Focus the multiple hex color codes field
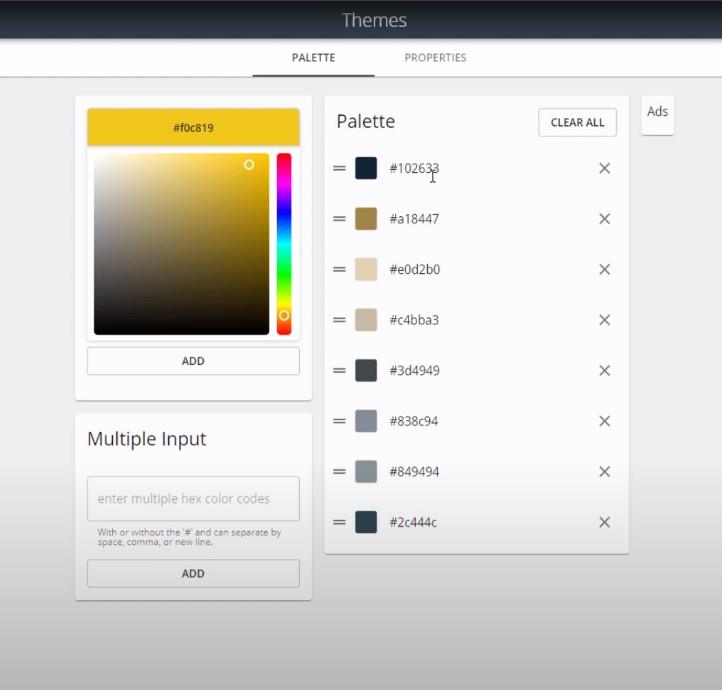This screenshot has height=690, width=722. tap(193, 499)
